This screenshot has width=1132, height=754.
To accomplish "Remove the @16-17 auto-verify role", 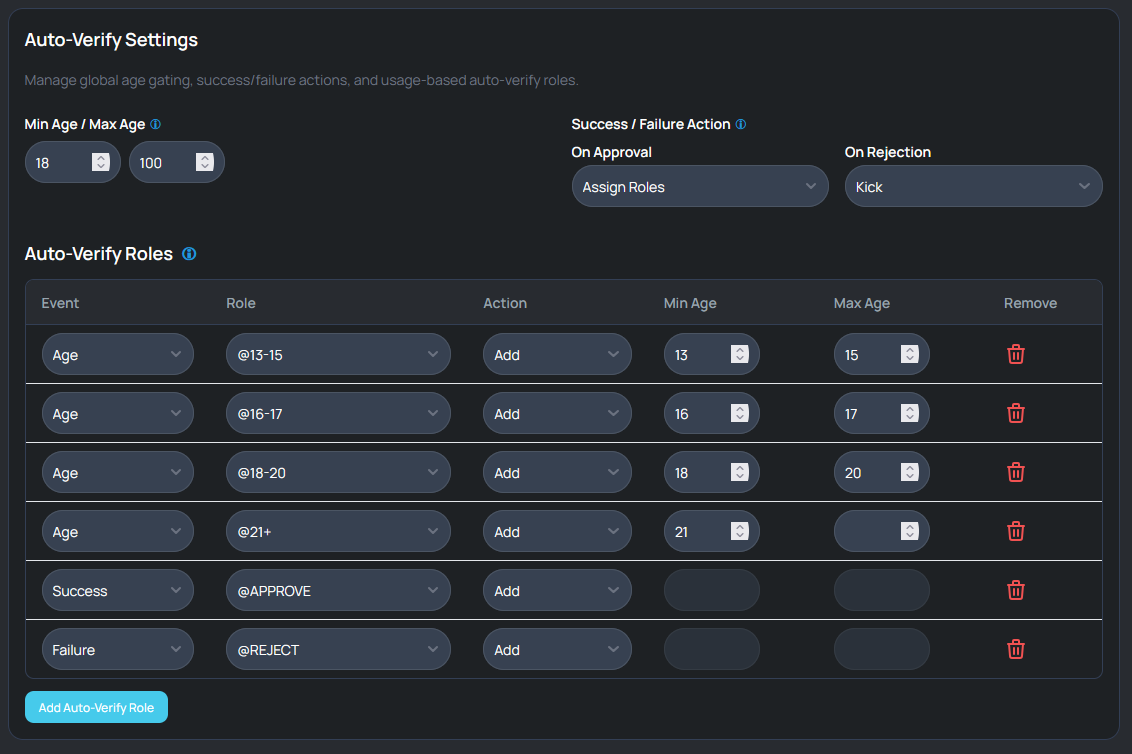I will (1015, 413).
